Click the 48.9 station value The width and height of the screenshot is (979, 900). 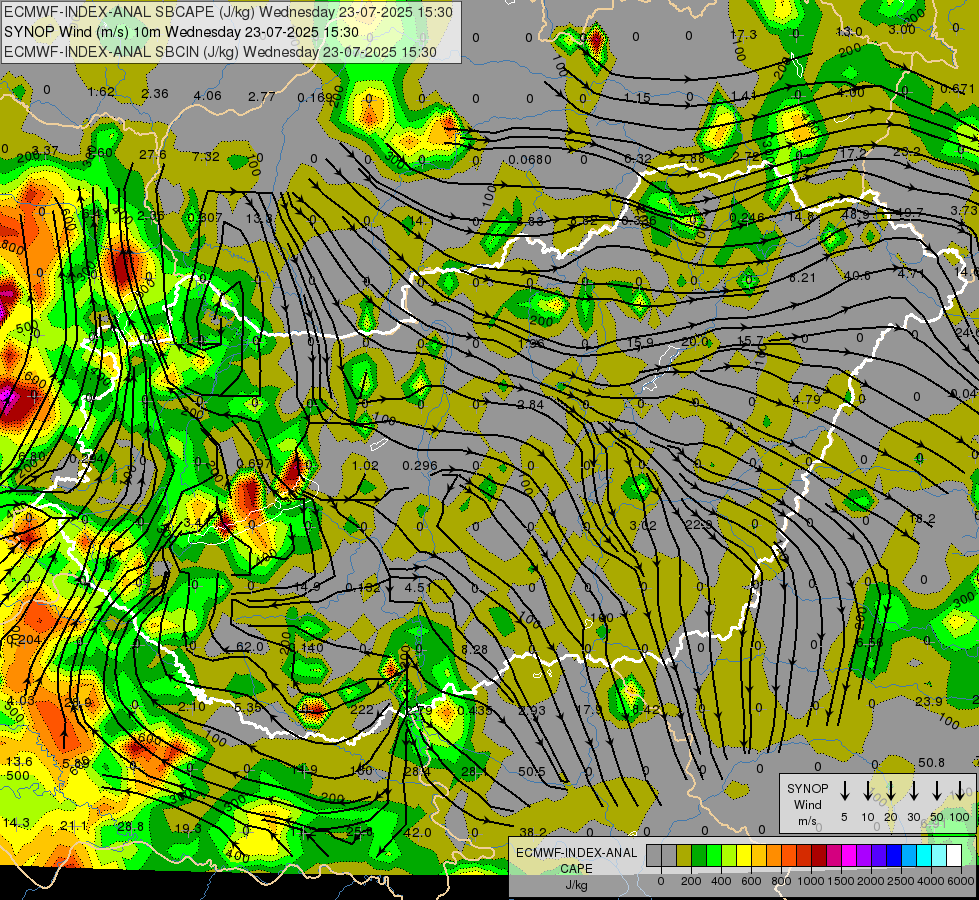tap(856, 214)
